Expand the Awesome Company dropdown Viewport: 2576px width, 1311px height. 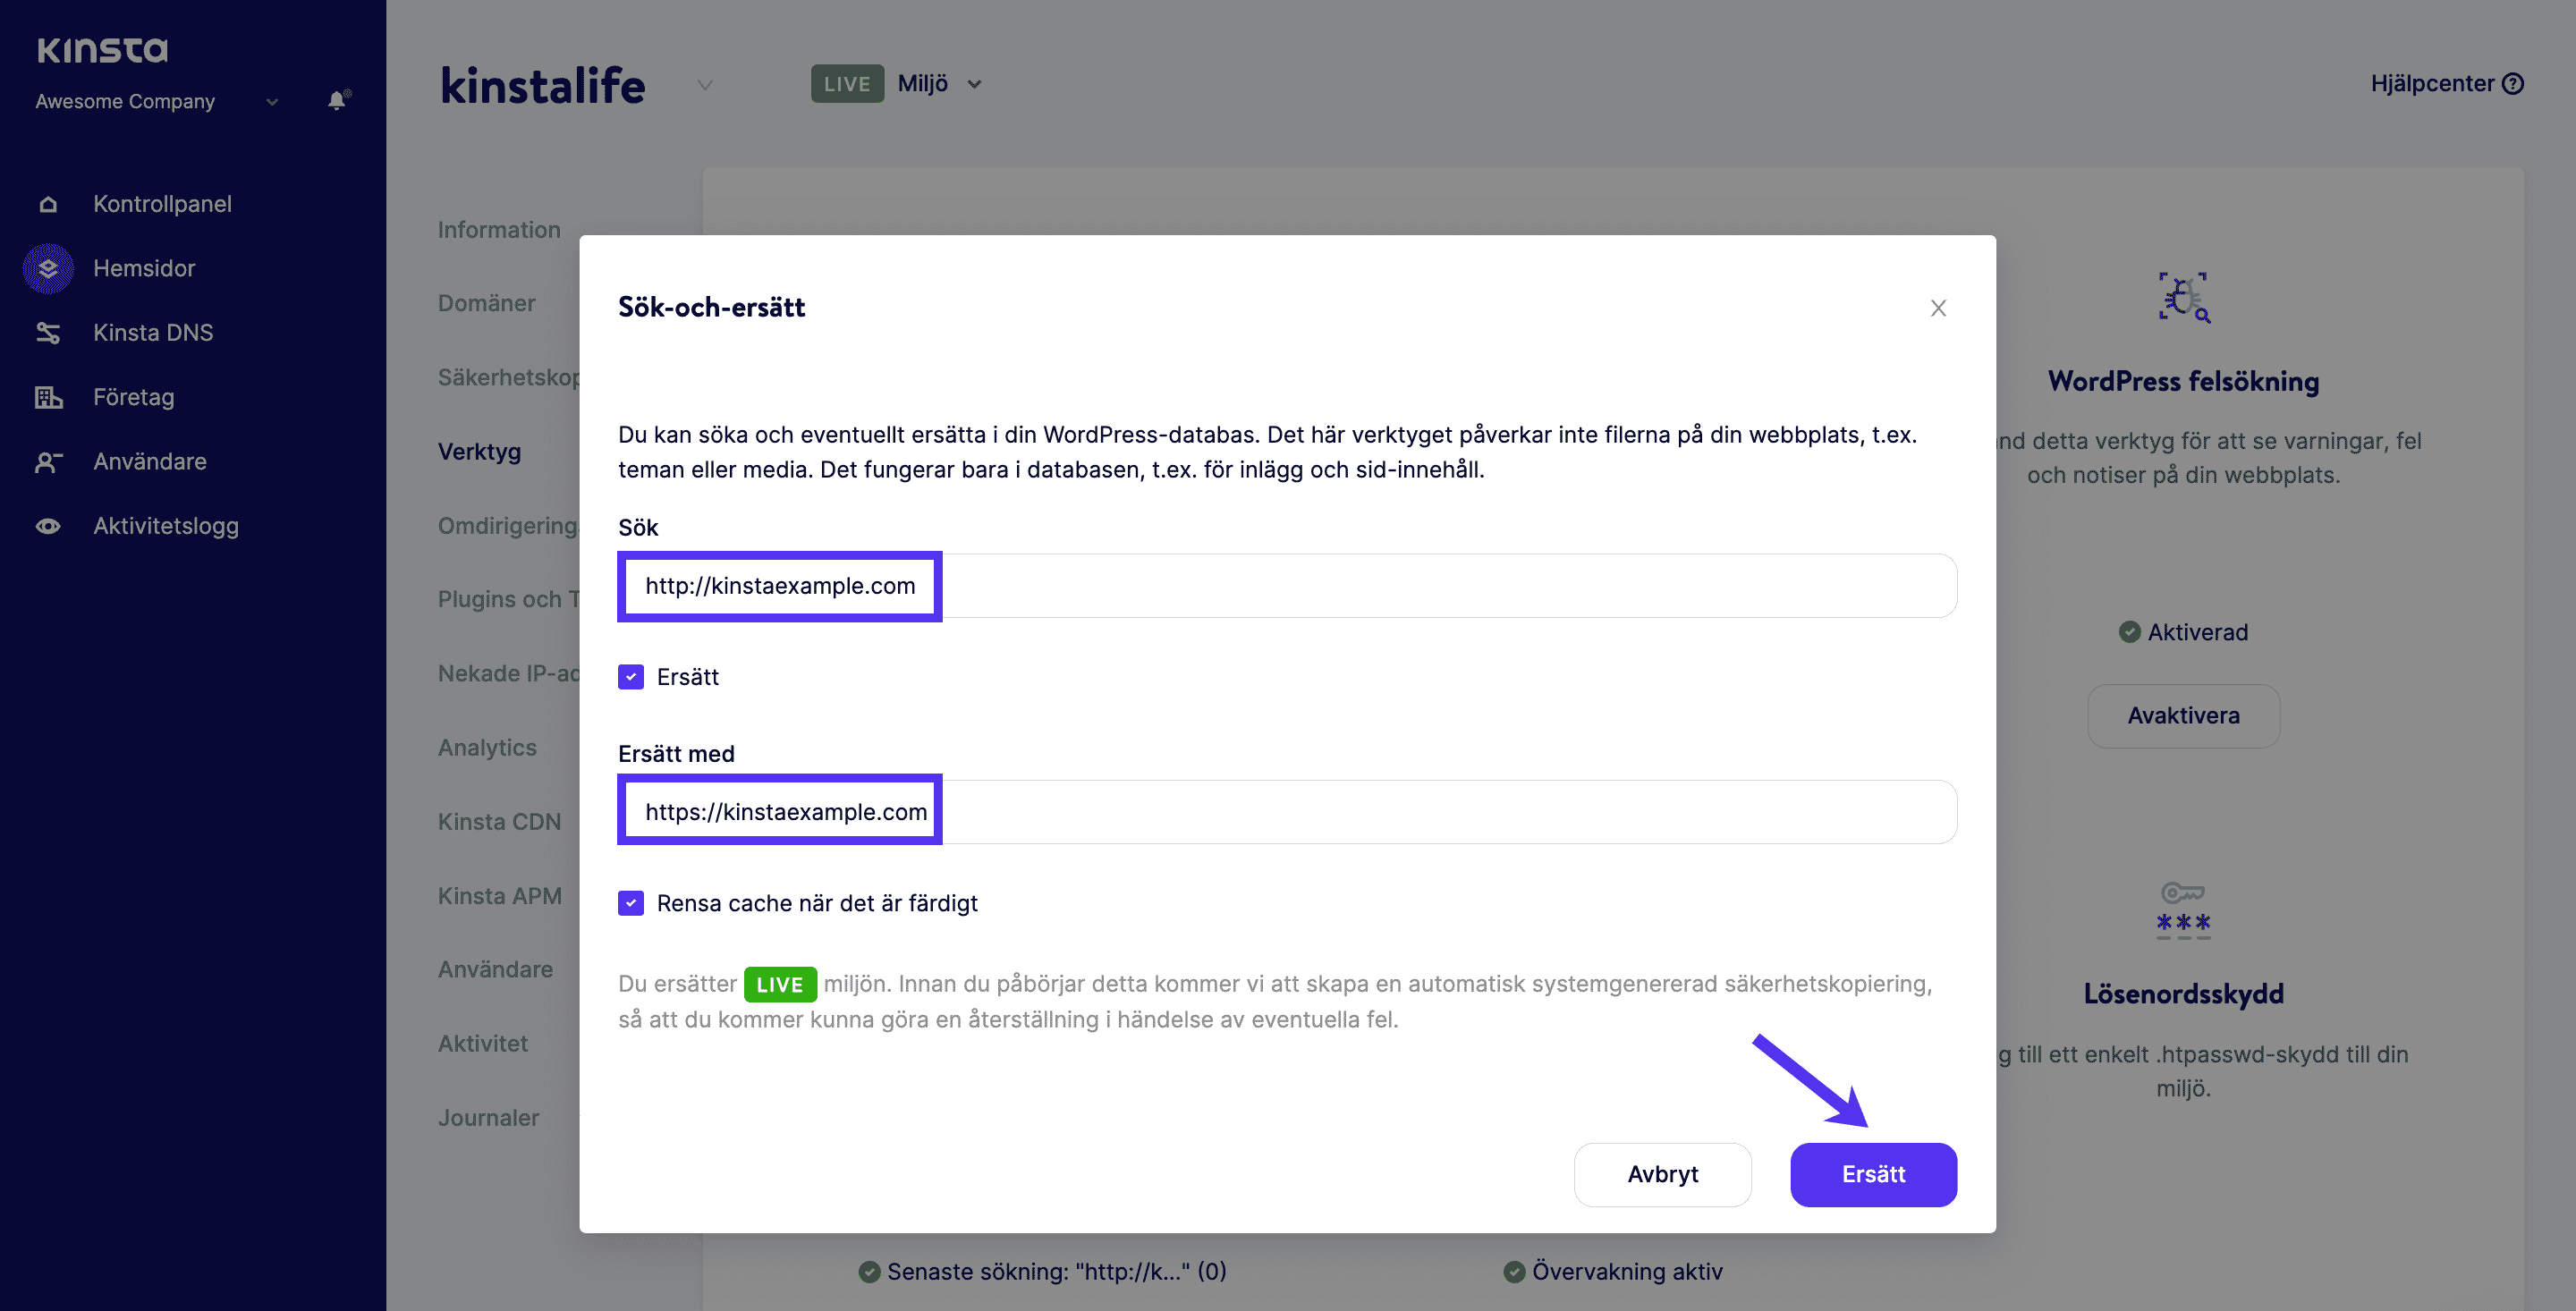(272, 102)
